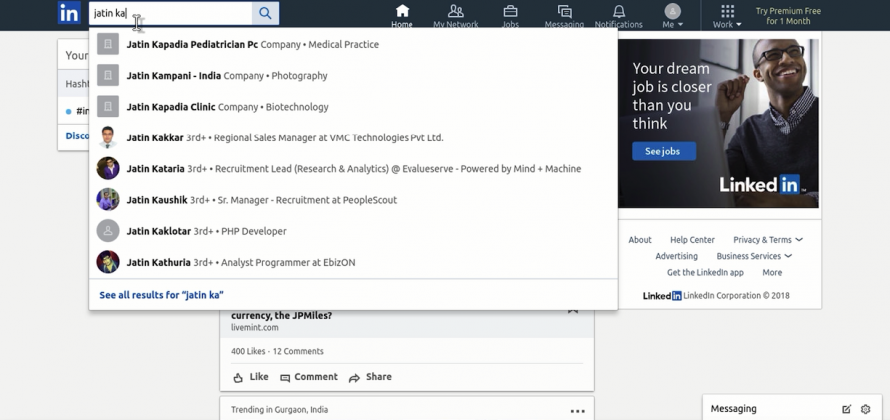Click the LinkedIn logo icon
Screen dimensions: 890x420
[69, 13]
